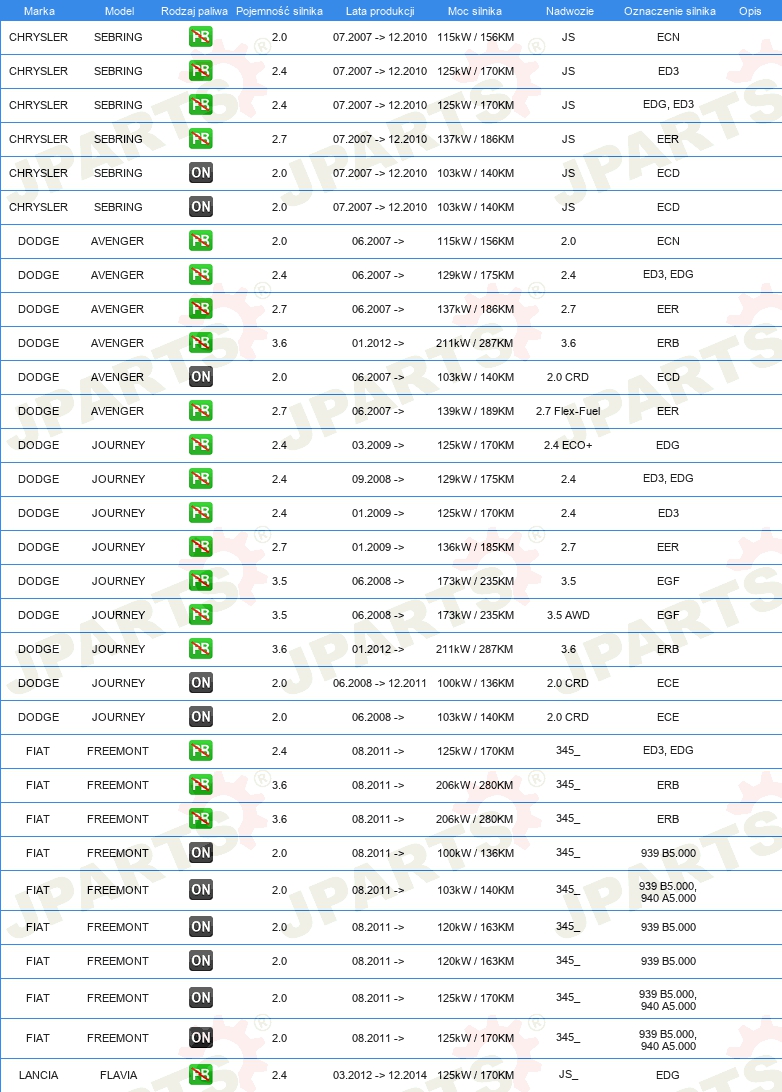This screenshot has height=1092, width=782.
Task: Click the Model column header
Action: (x=119, y=11)
